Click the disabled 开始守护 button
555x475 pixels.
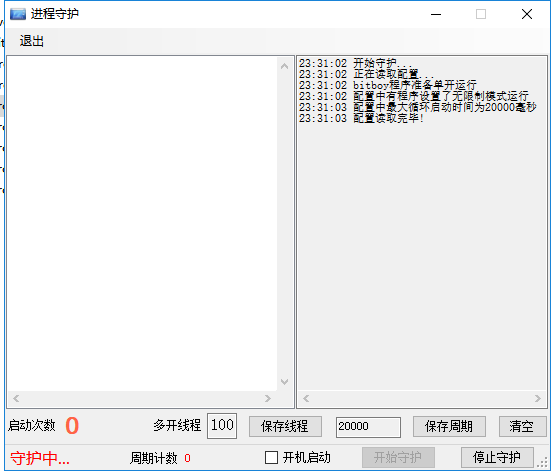tap(398, 458)
